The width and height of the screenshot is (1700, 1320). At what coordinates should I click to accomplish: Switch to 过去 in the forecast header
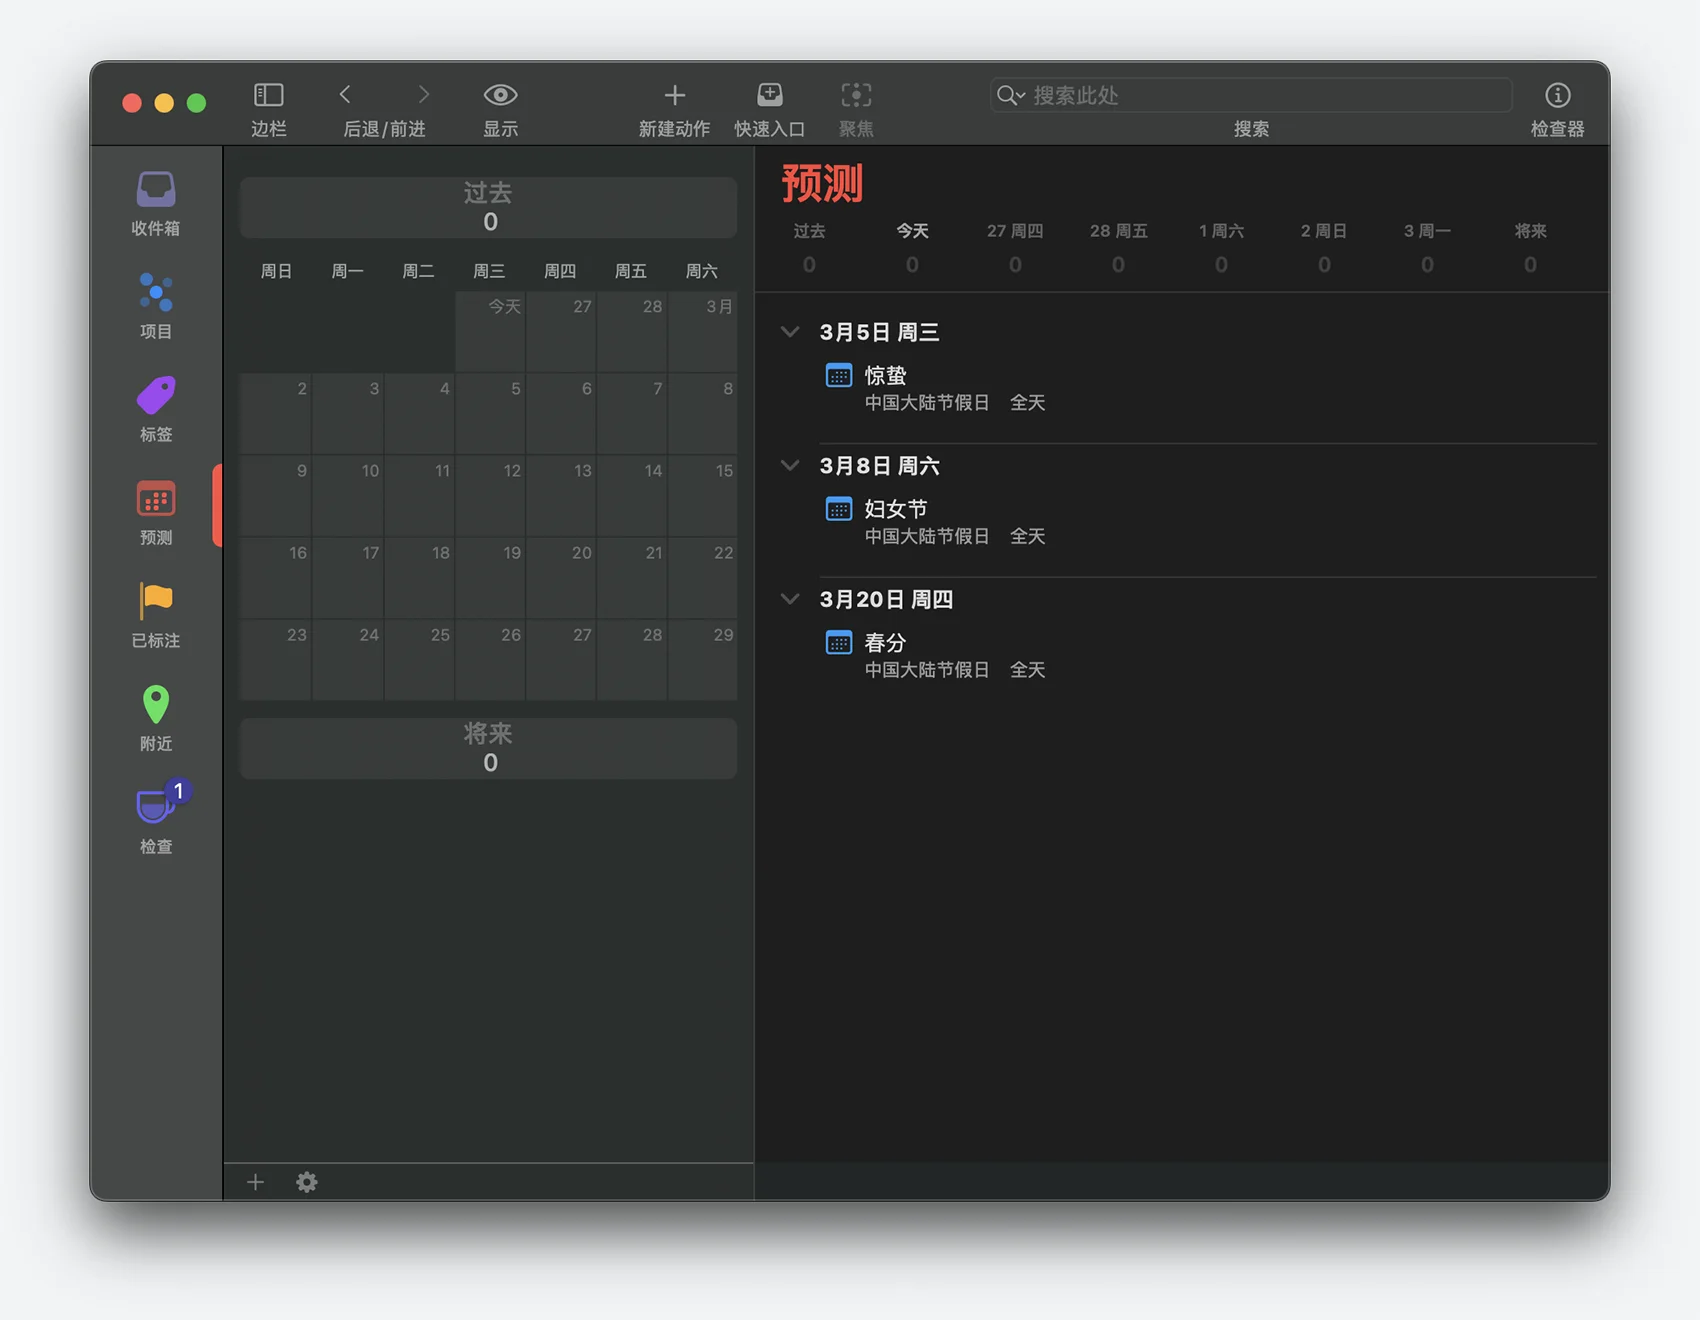[809, 247]
